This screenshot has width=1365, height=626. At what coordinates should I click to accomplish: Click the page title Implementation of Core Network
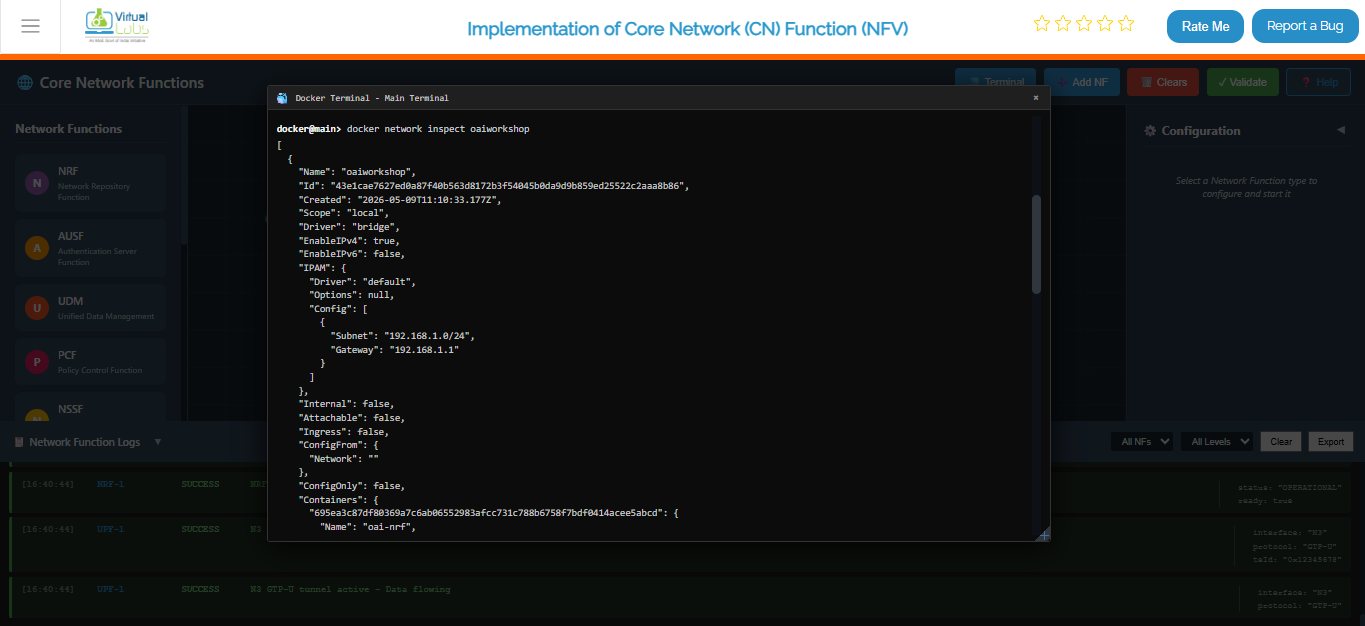(x=687, y=28)
